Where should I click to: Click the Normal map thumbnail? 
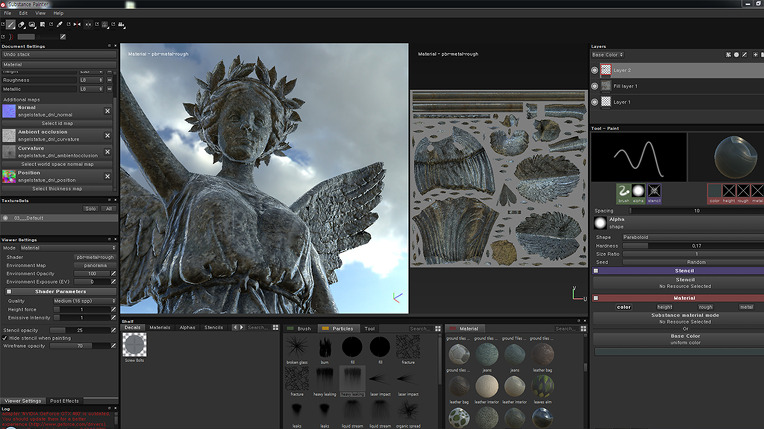pyautogui.click(x=9, y=111)
